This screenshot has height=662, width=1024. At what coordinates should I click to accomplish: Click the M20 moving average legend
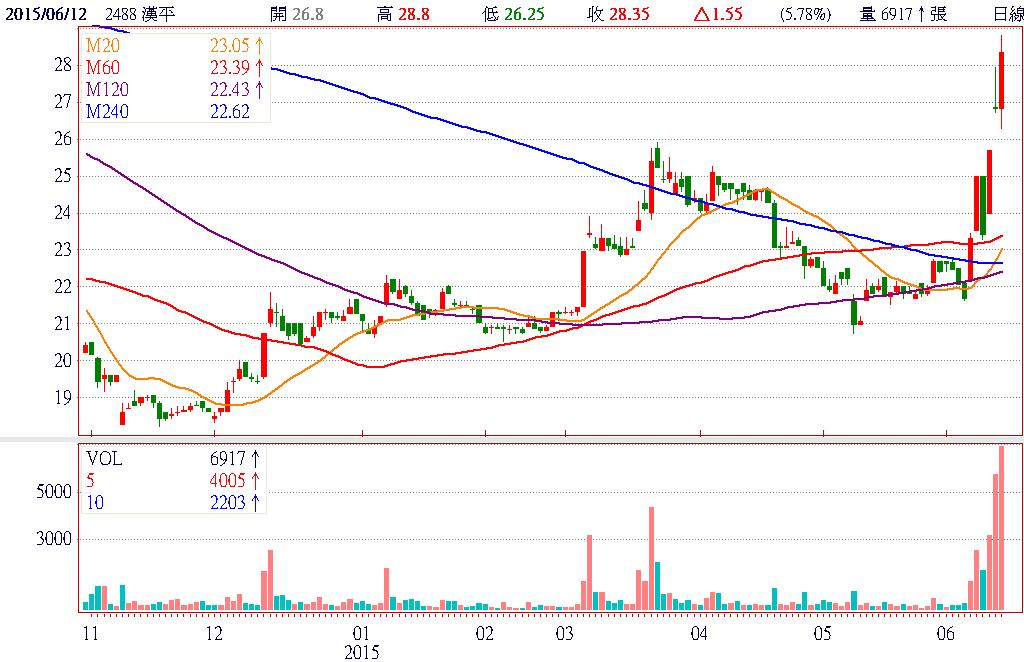click(x=173, y=45)
